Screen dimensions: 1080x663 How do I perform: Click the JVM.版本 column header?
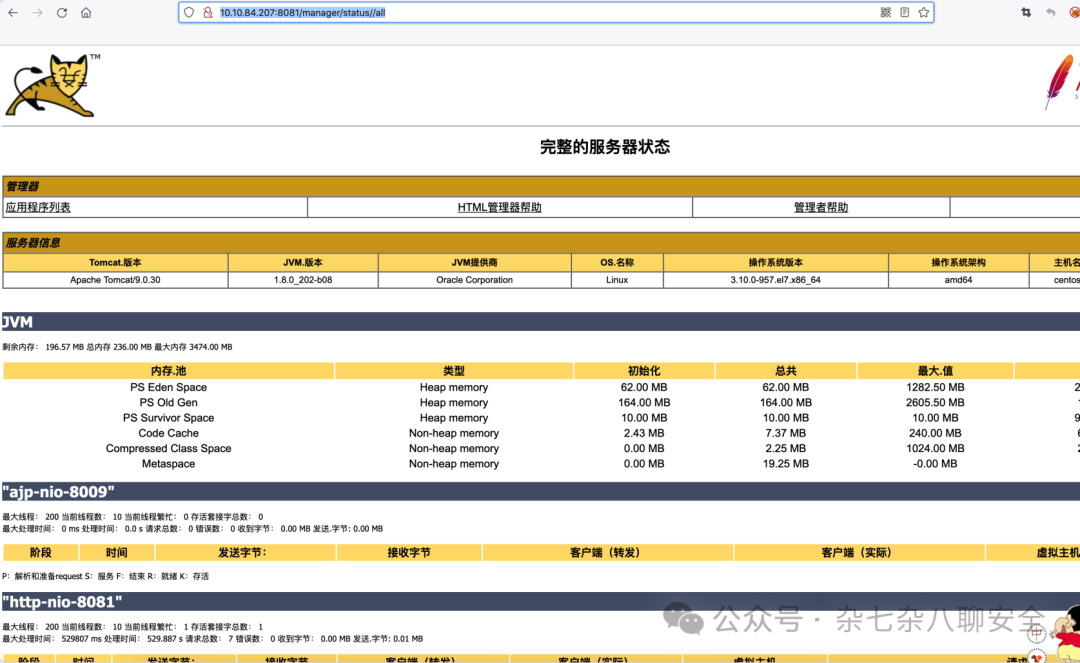[303, 262]
